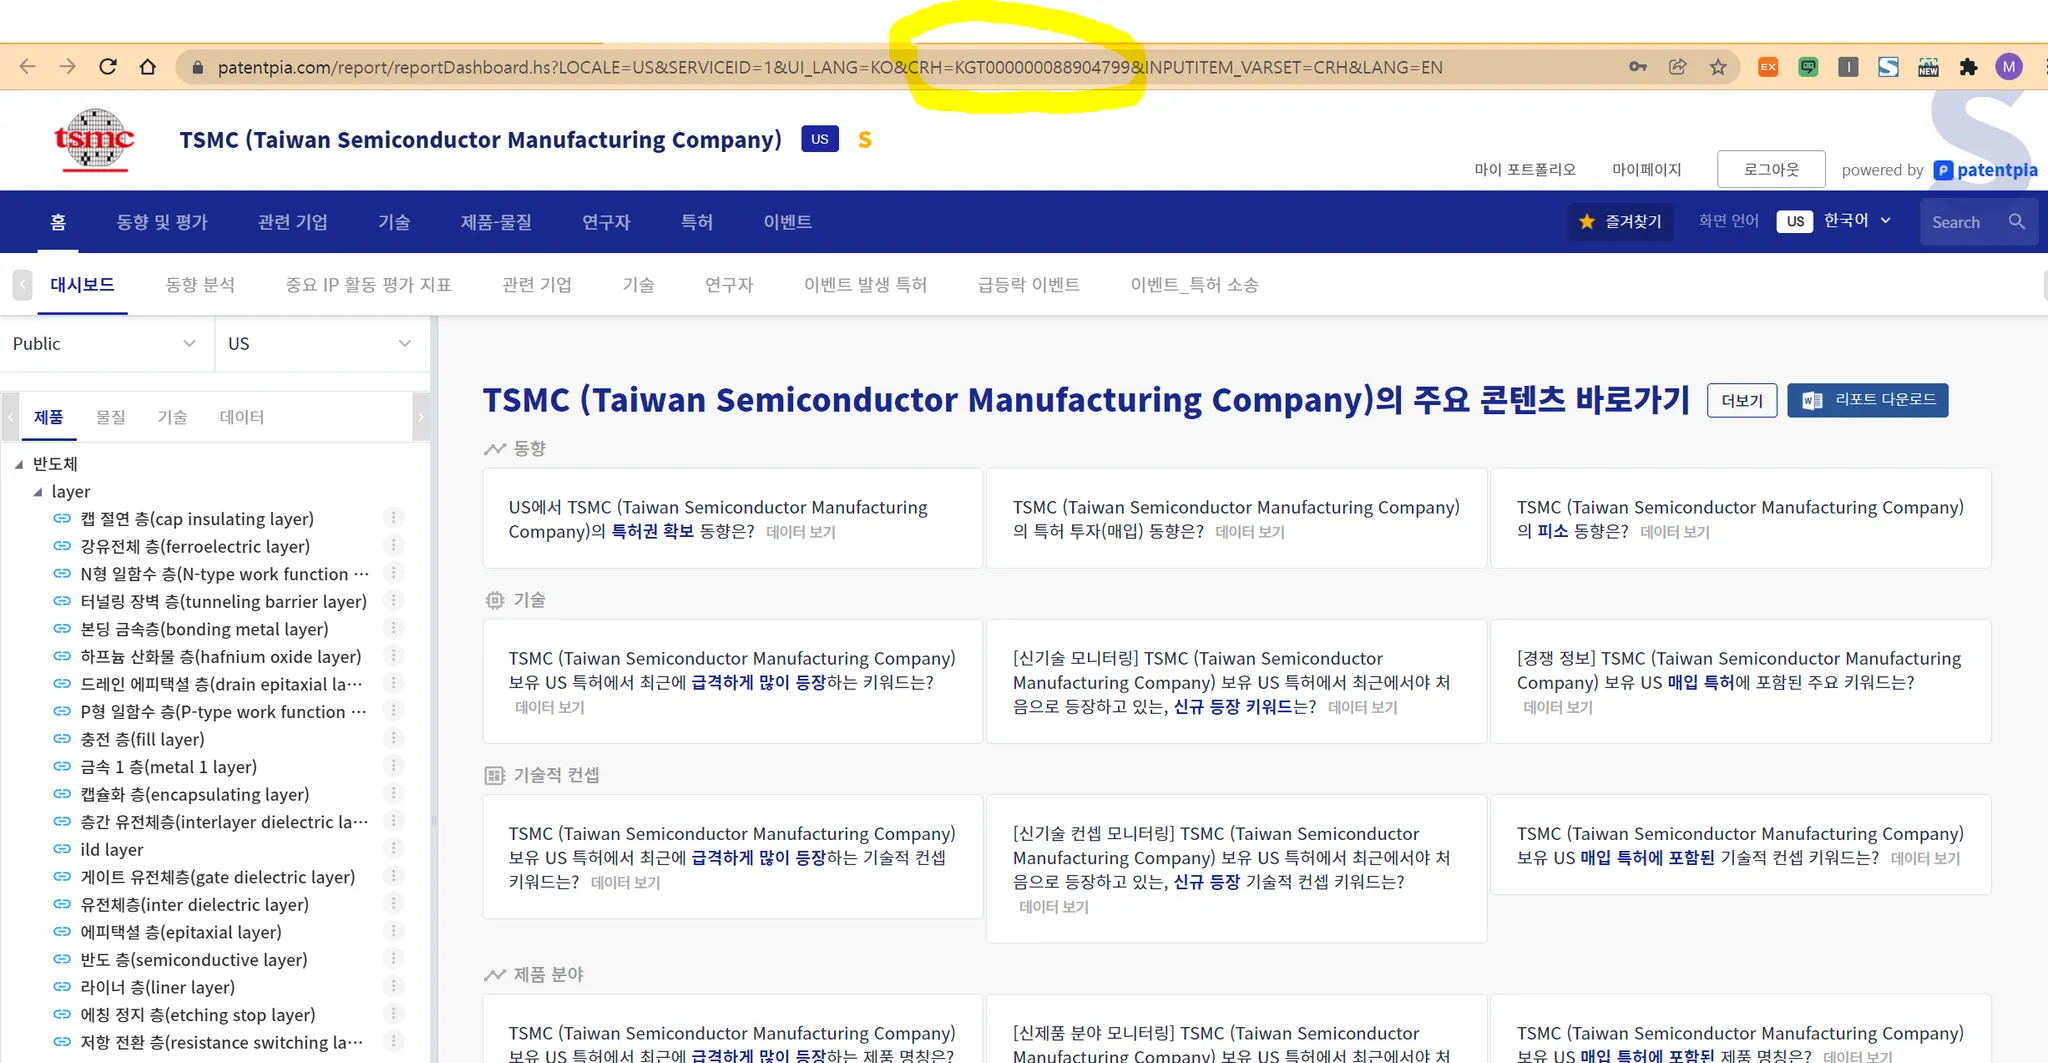2048x1063 pixels.
Task: Open the browser home page icon
Action: (148, 67)
